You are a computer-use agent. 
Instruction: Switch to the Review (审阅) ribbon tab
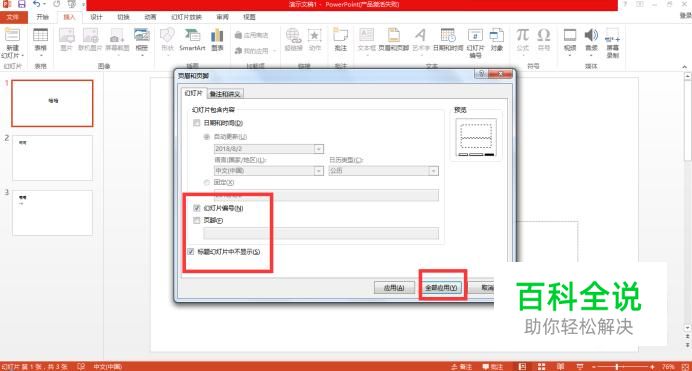(222, 17)
